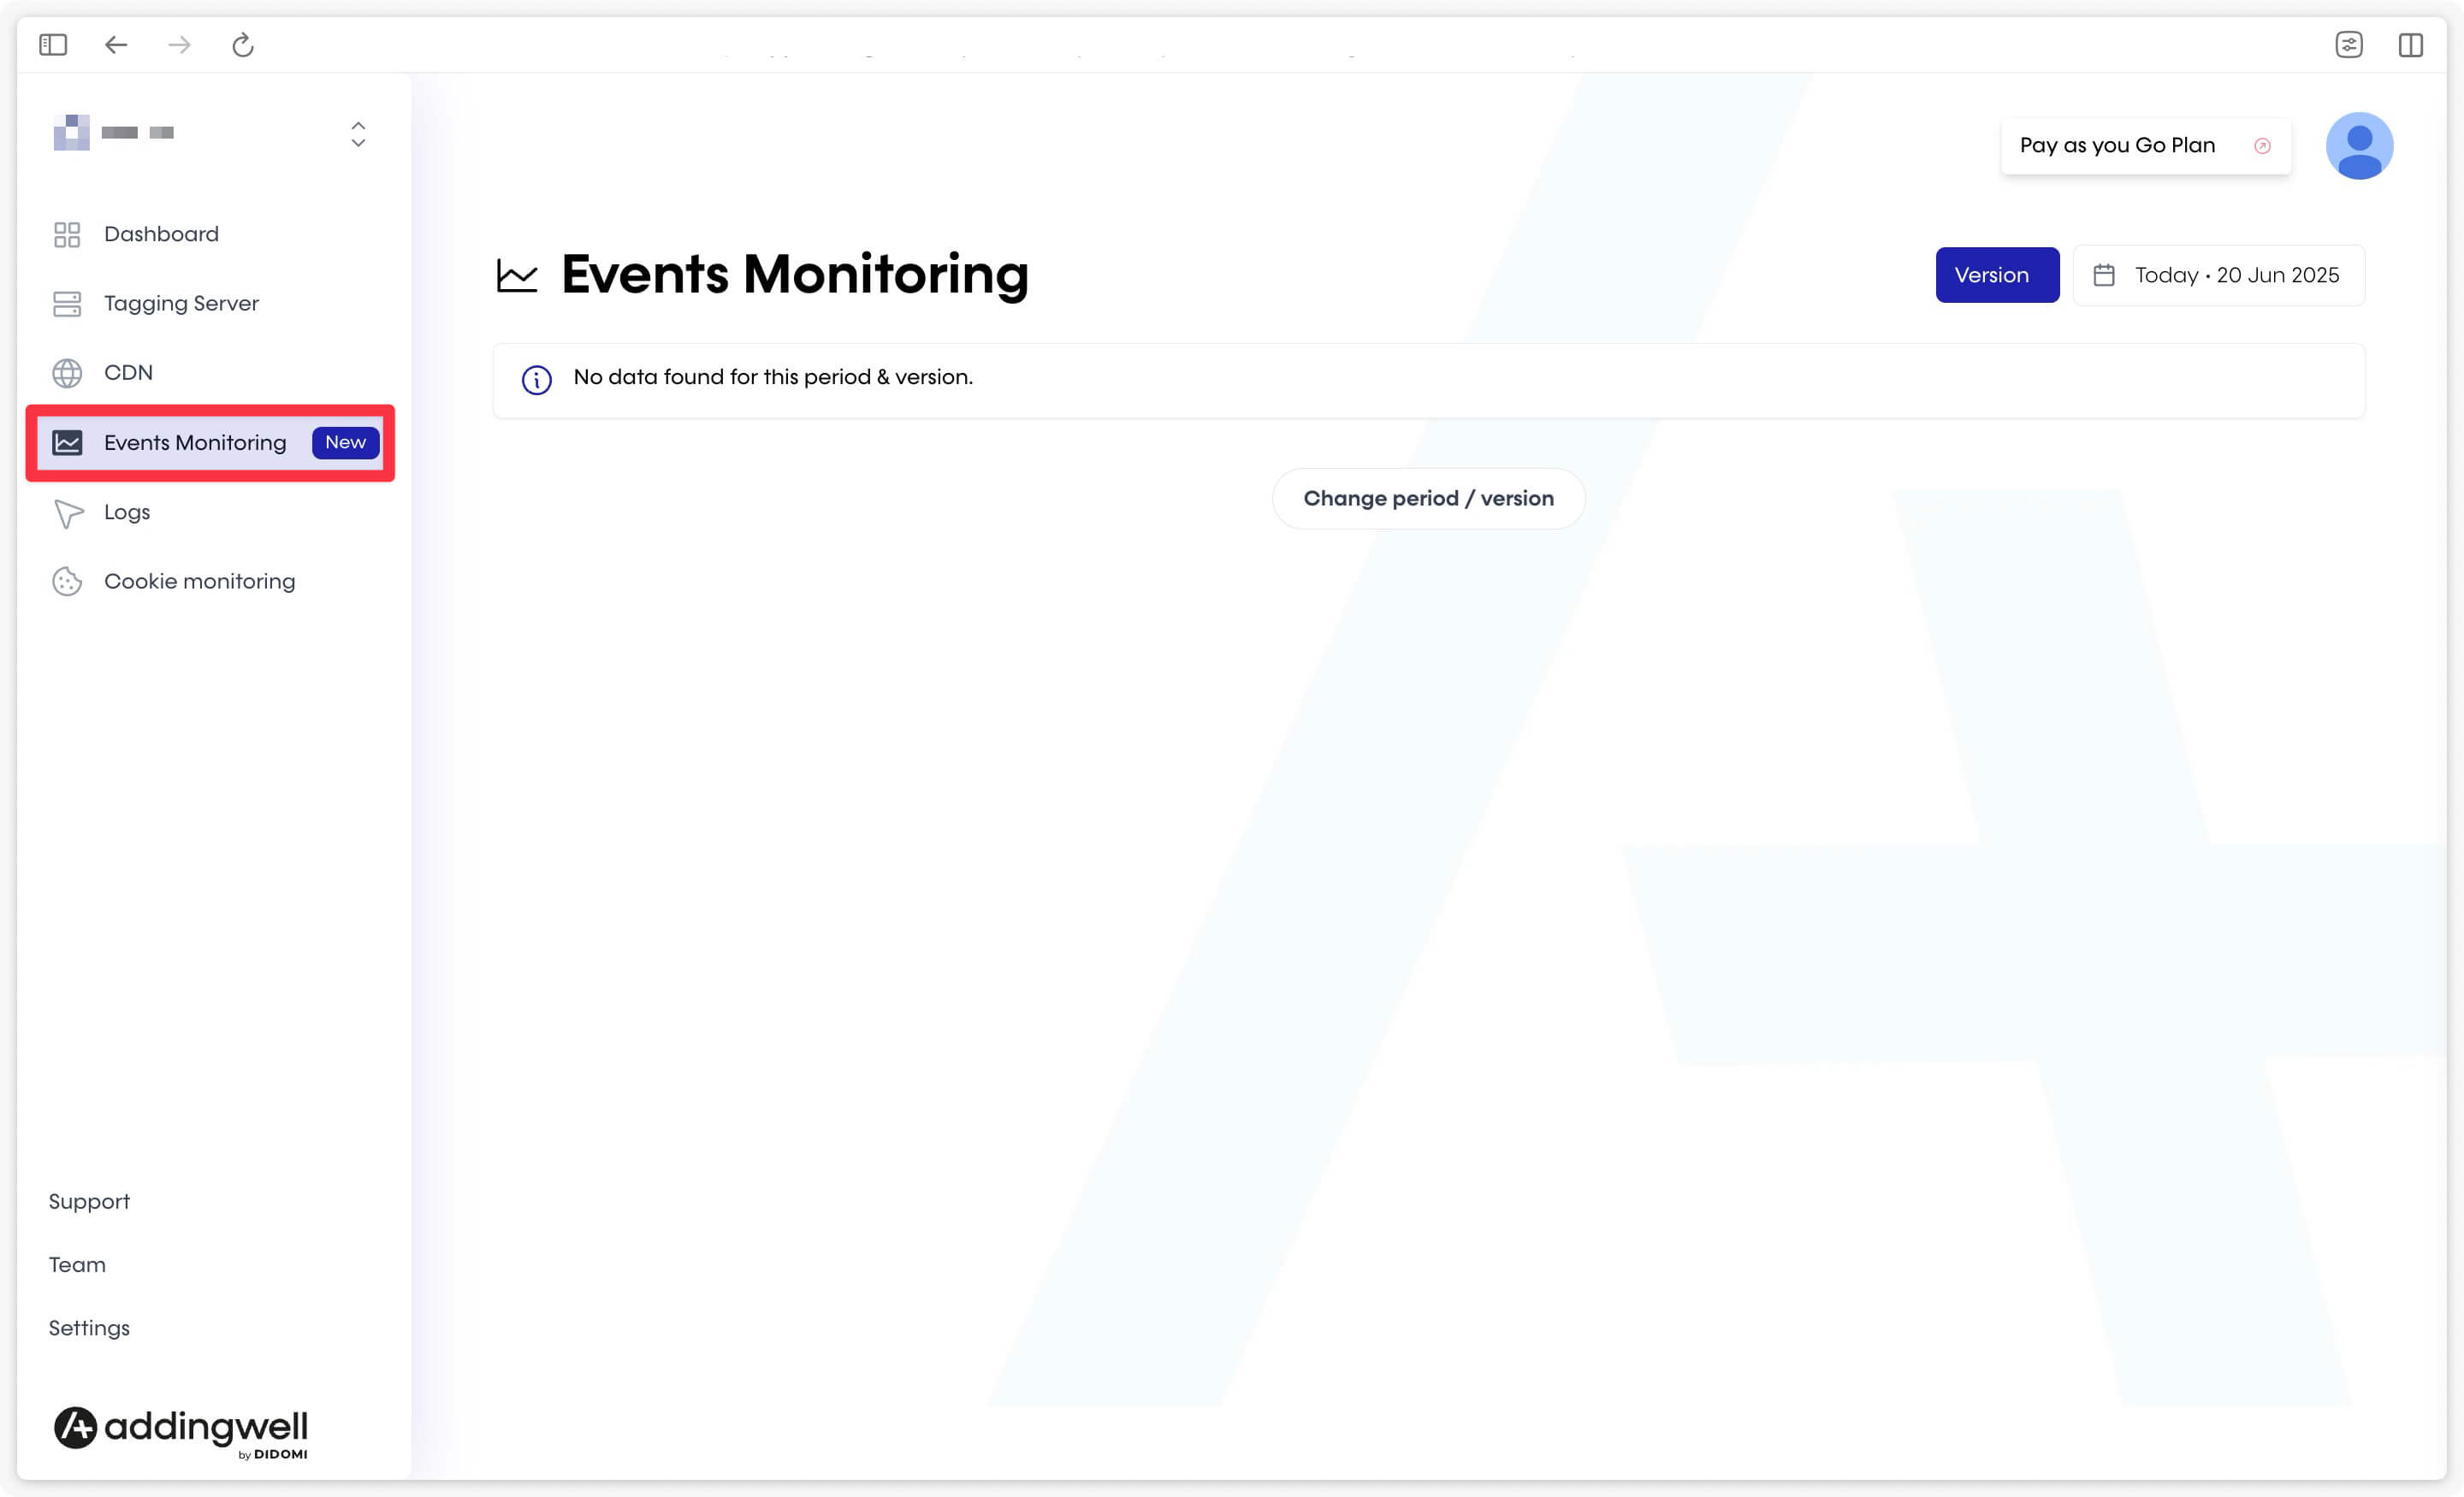Reload the page with refresh icon
Viewport: 2464px width, 1497px height.
(243, 45)
